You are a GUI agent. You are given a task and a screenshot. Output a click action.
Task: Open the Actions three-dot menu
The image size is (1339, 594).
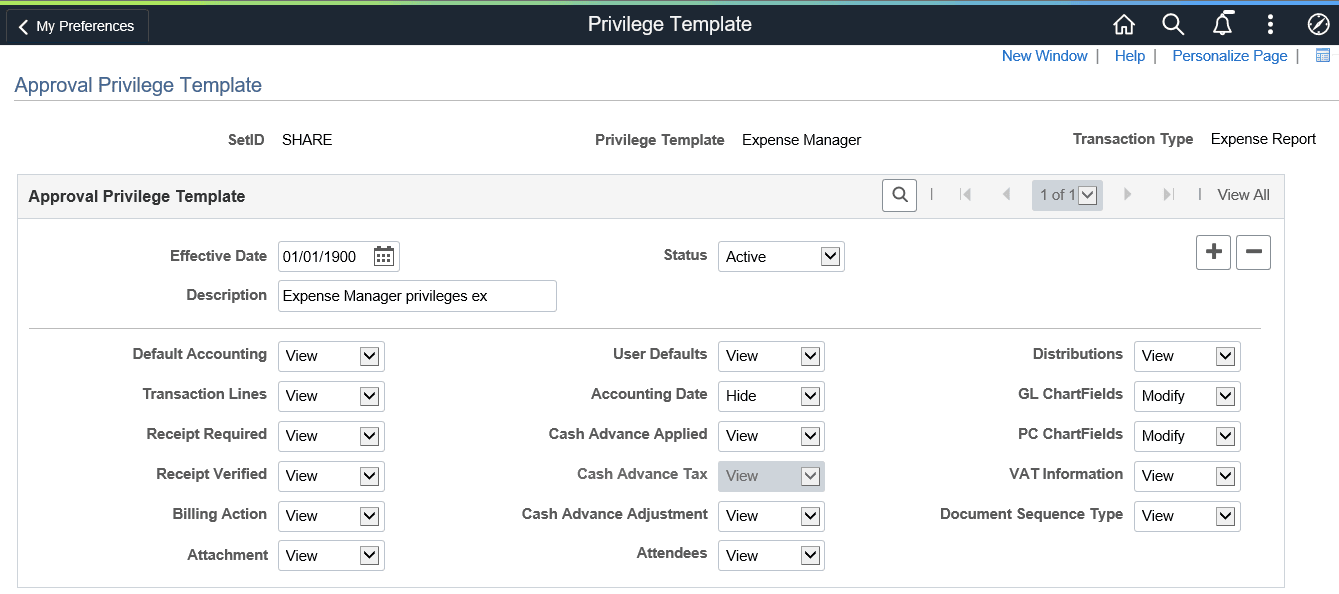coord(1270,25)
